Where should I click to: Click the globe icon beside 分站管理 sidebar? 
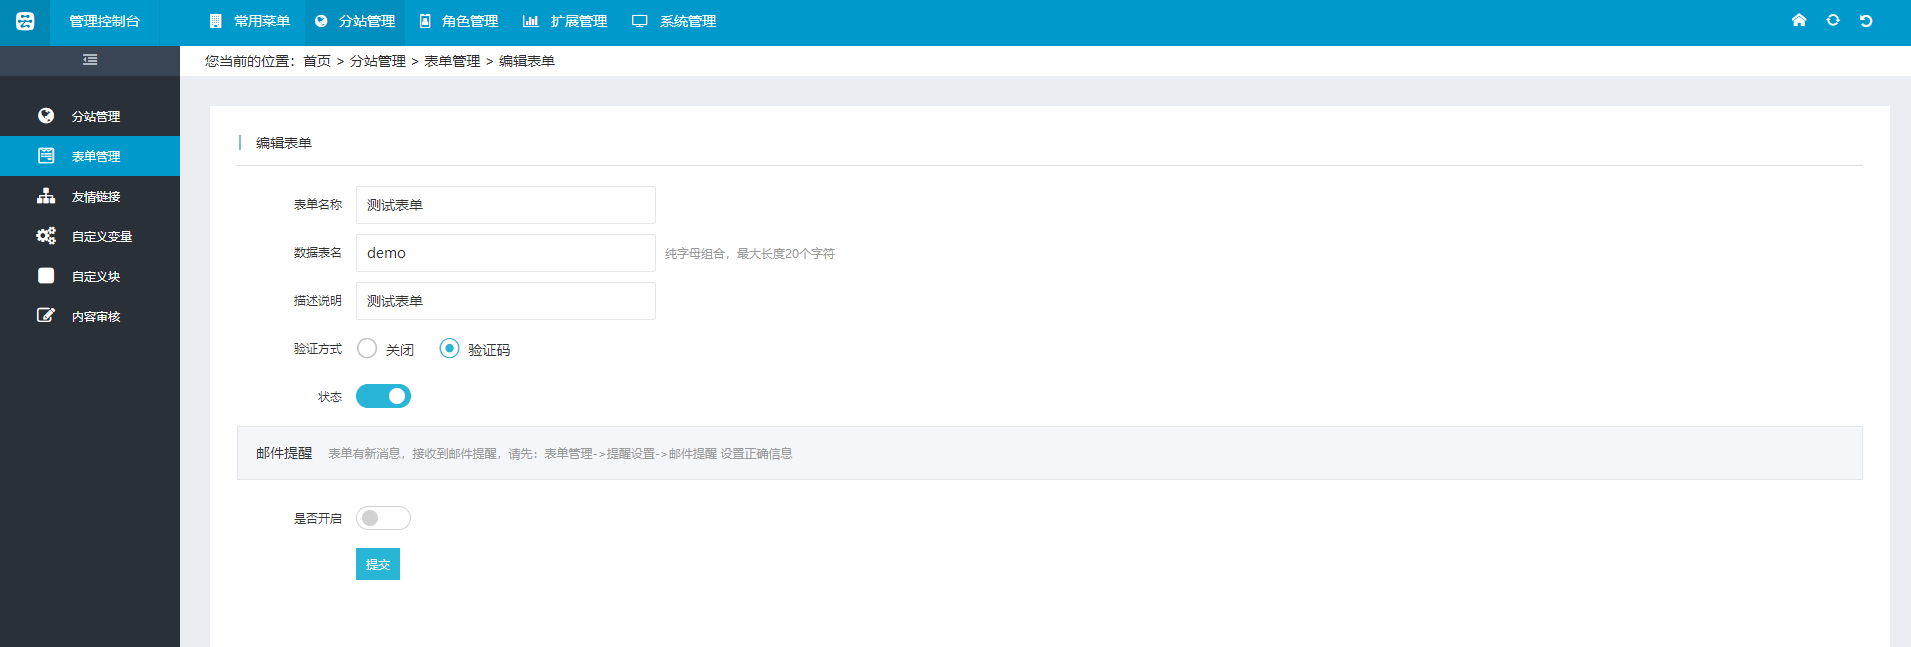[46, 116]
